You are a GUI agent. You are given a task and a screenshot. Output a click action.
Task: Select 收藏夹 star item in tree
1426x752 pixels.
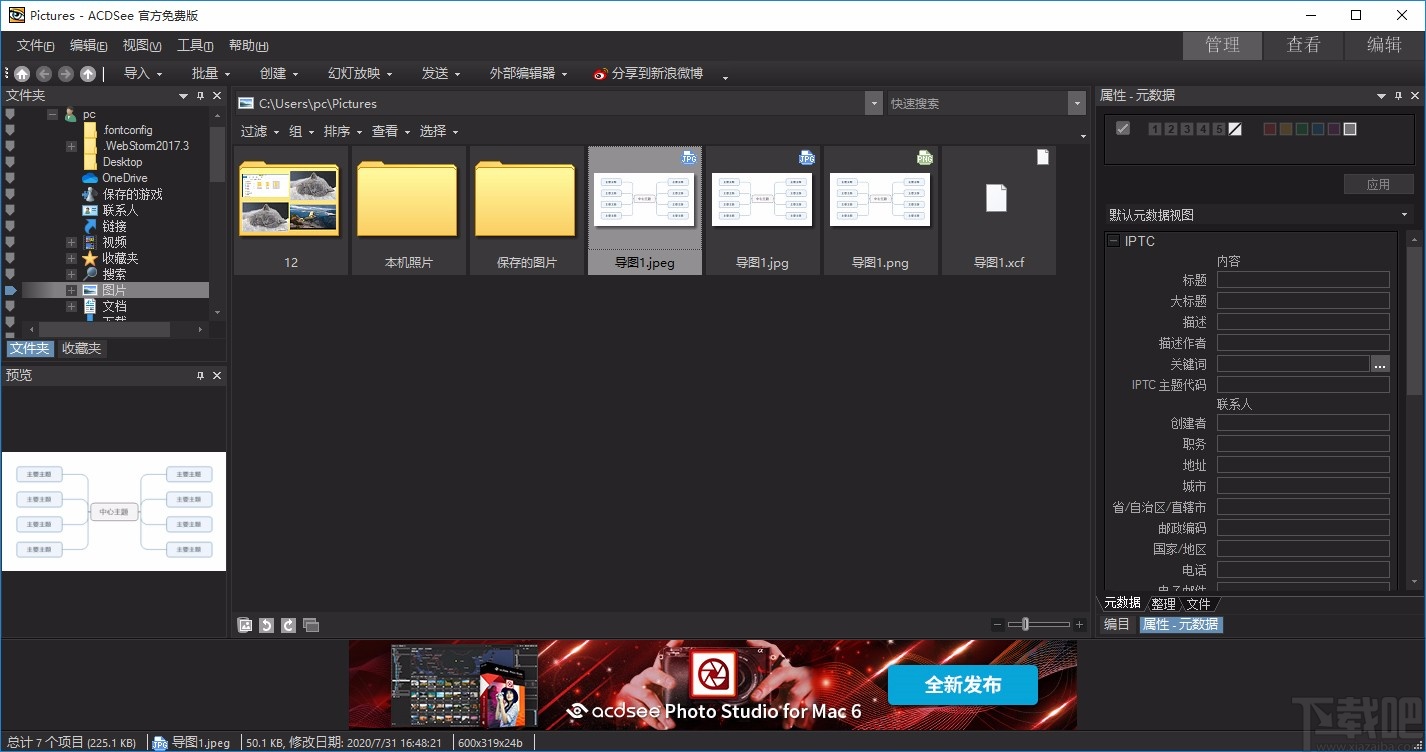click(110, 258)
